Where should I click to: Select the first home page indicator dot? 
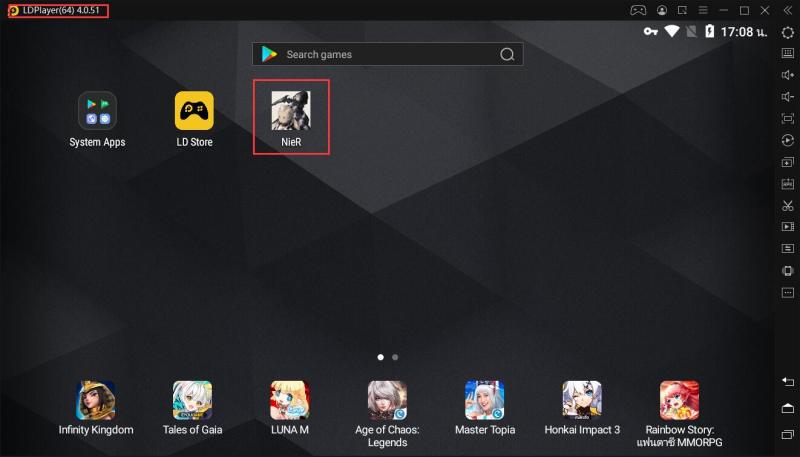pos(381,357)
